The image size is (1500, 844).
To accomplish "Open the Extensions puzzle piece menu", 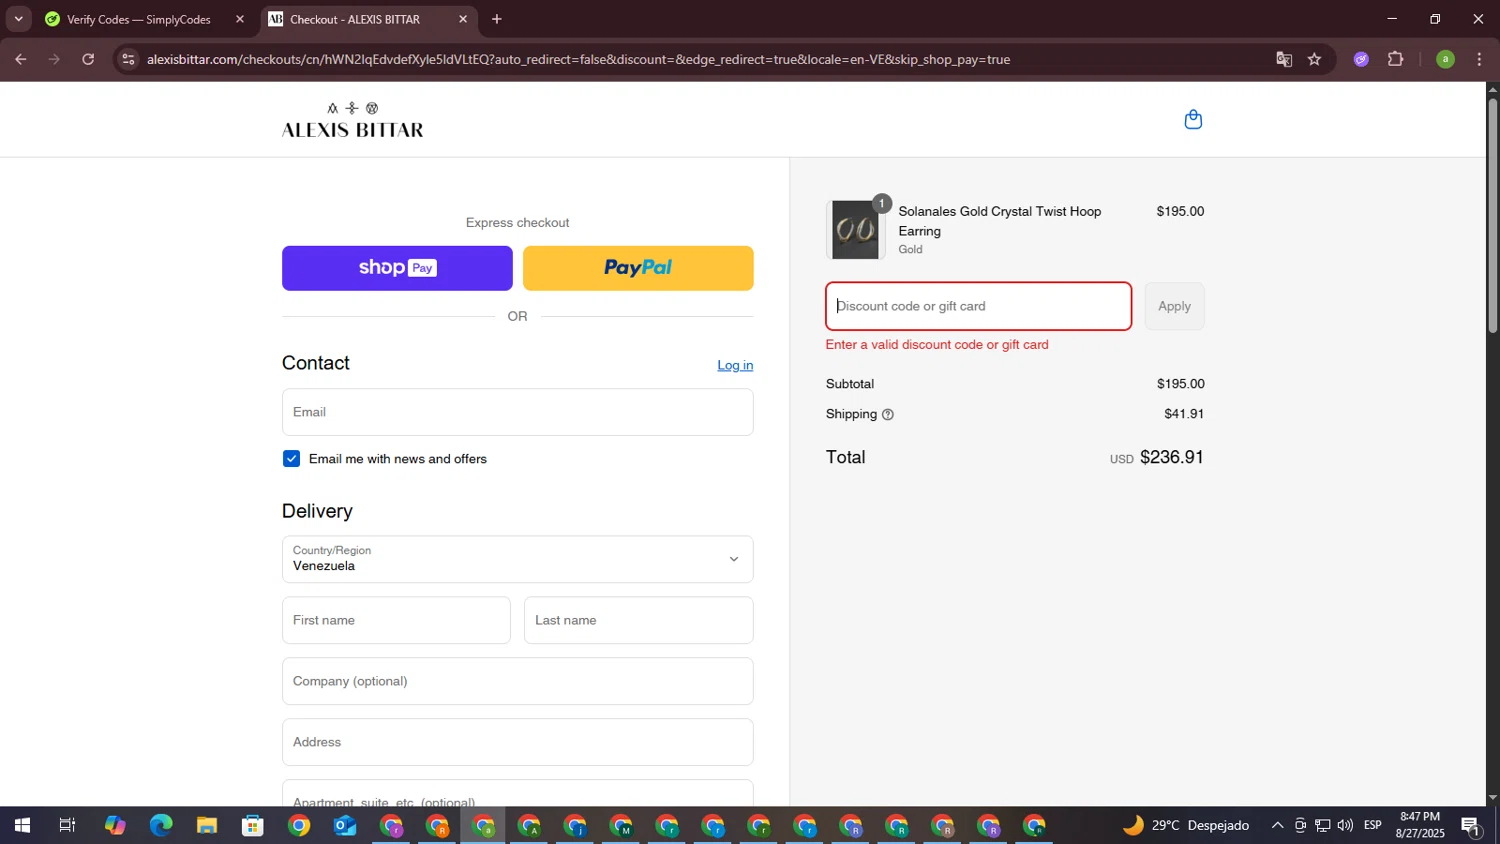I will 1396,59.
